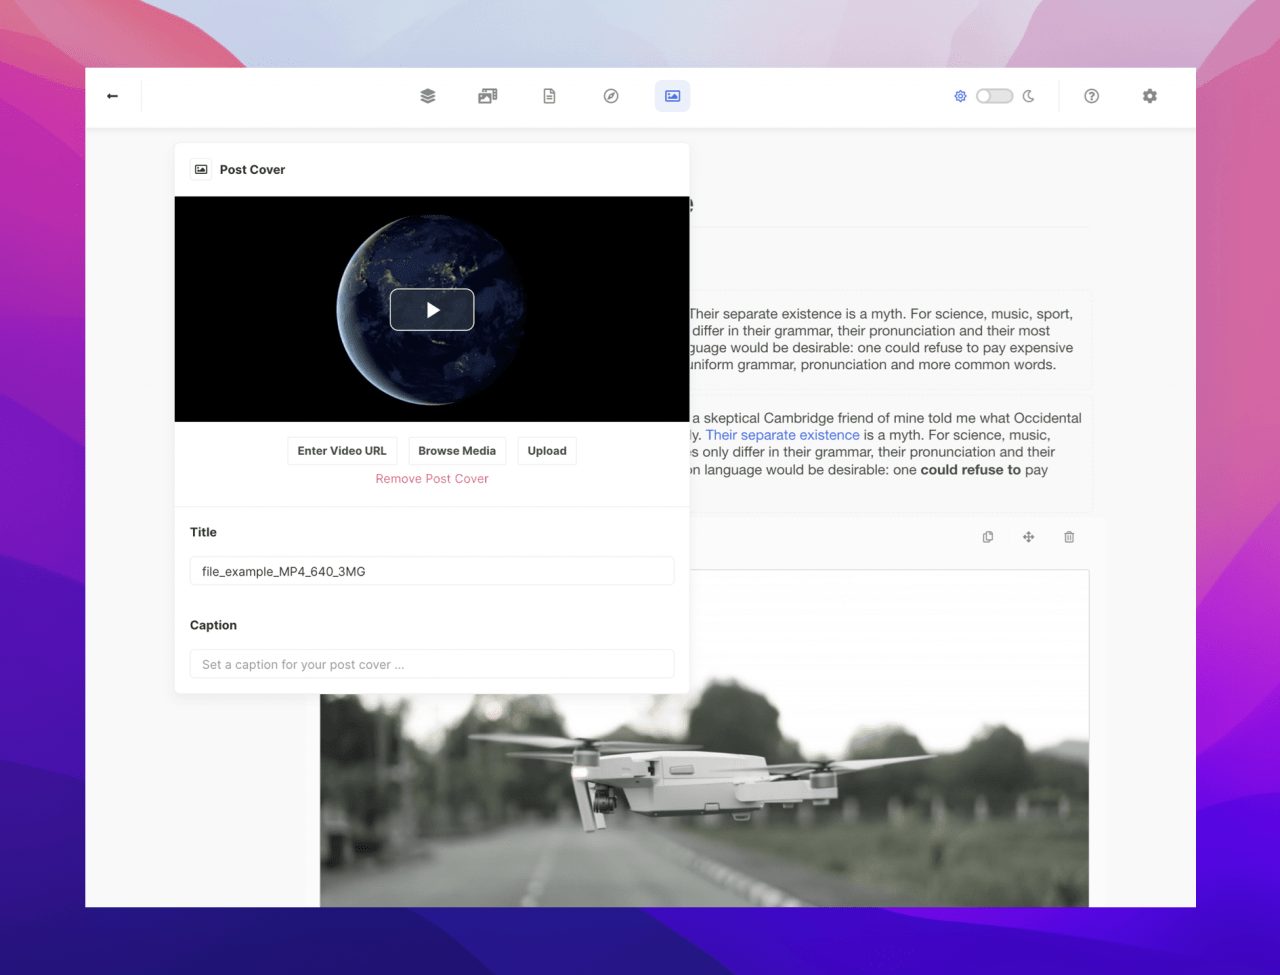Screen dimensions: 1280x975
Task: Click the Upload button
Action: pyautogui.click(x=547, y=451)
